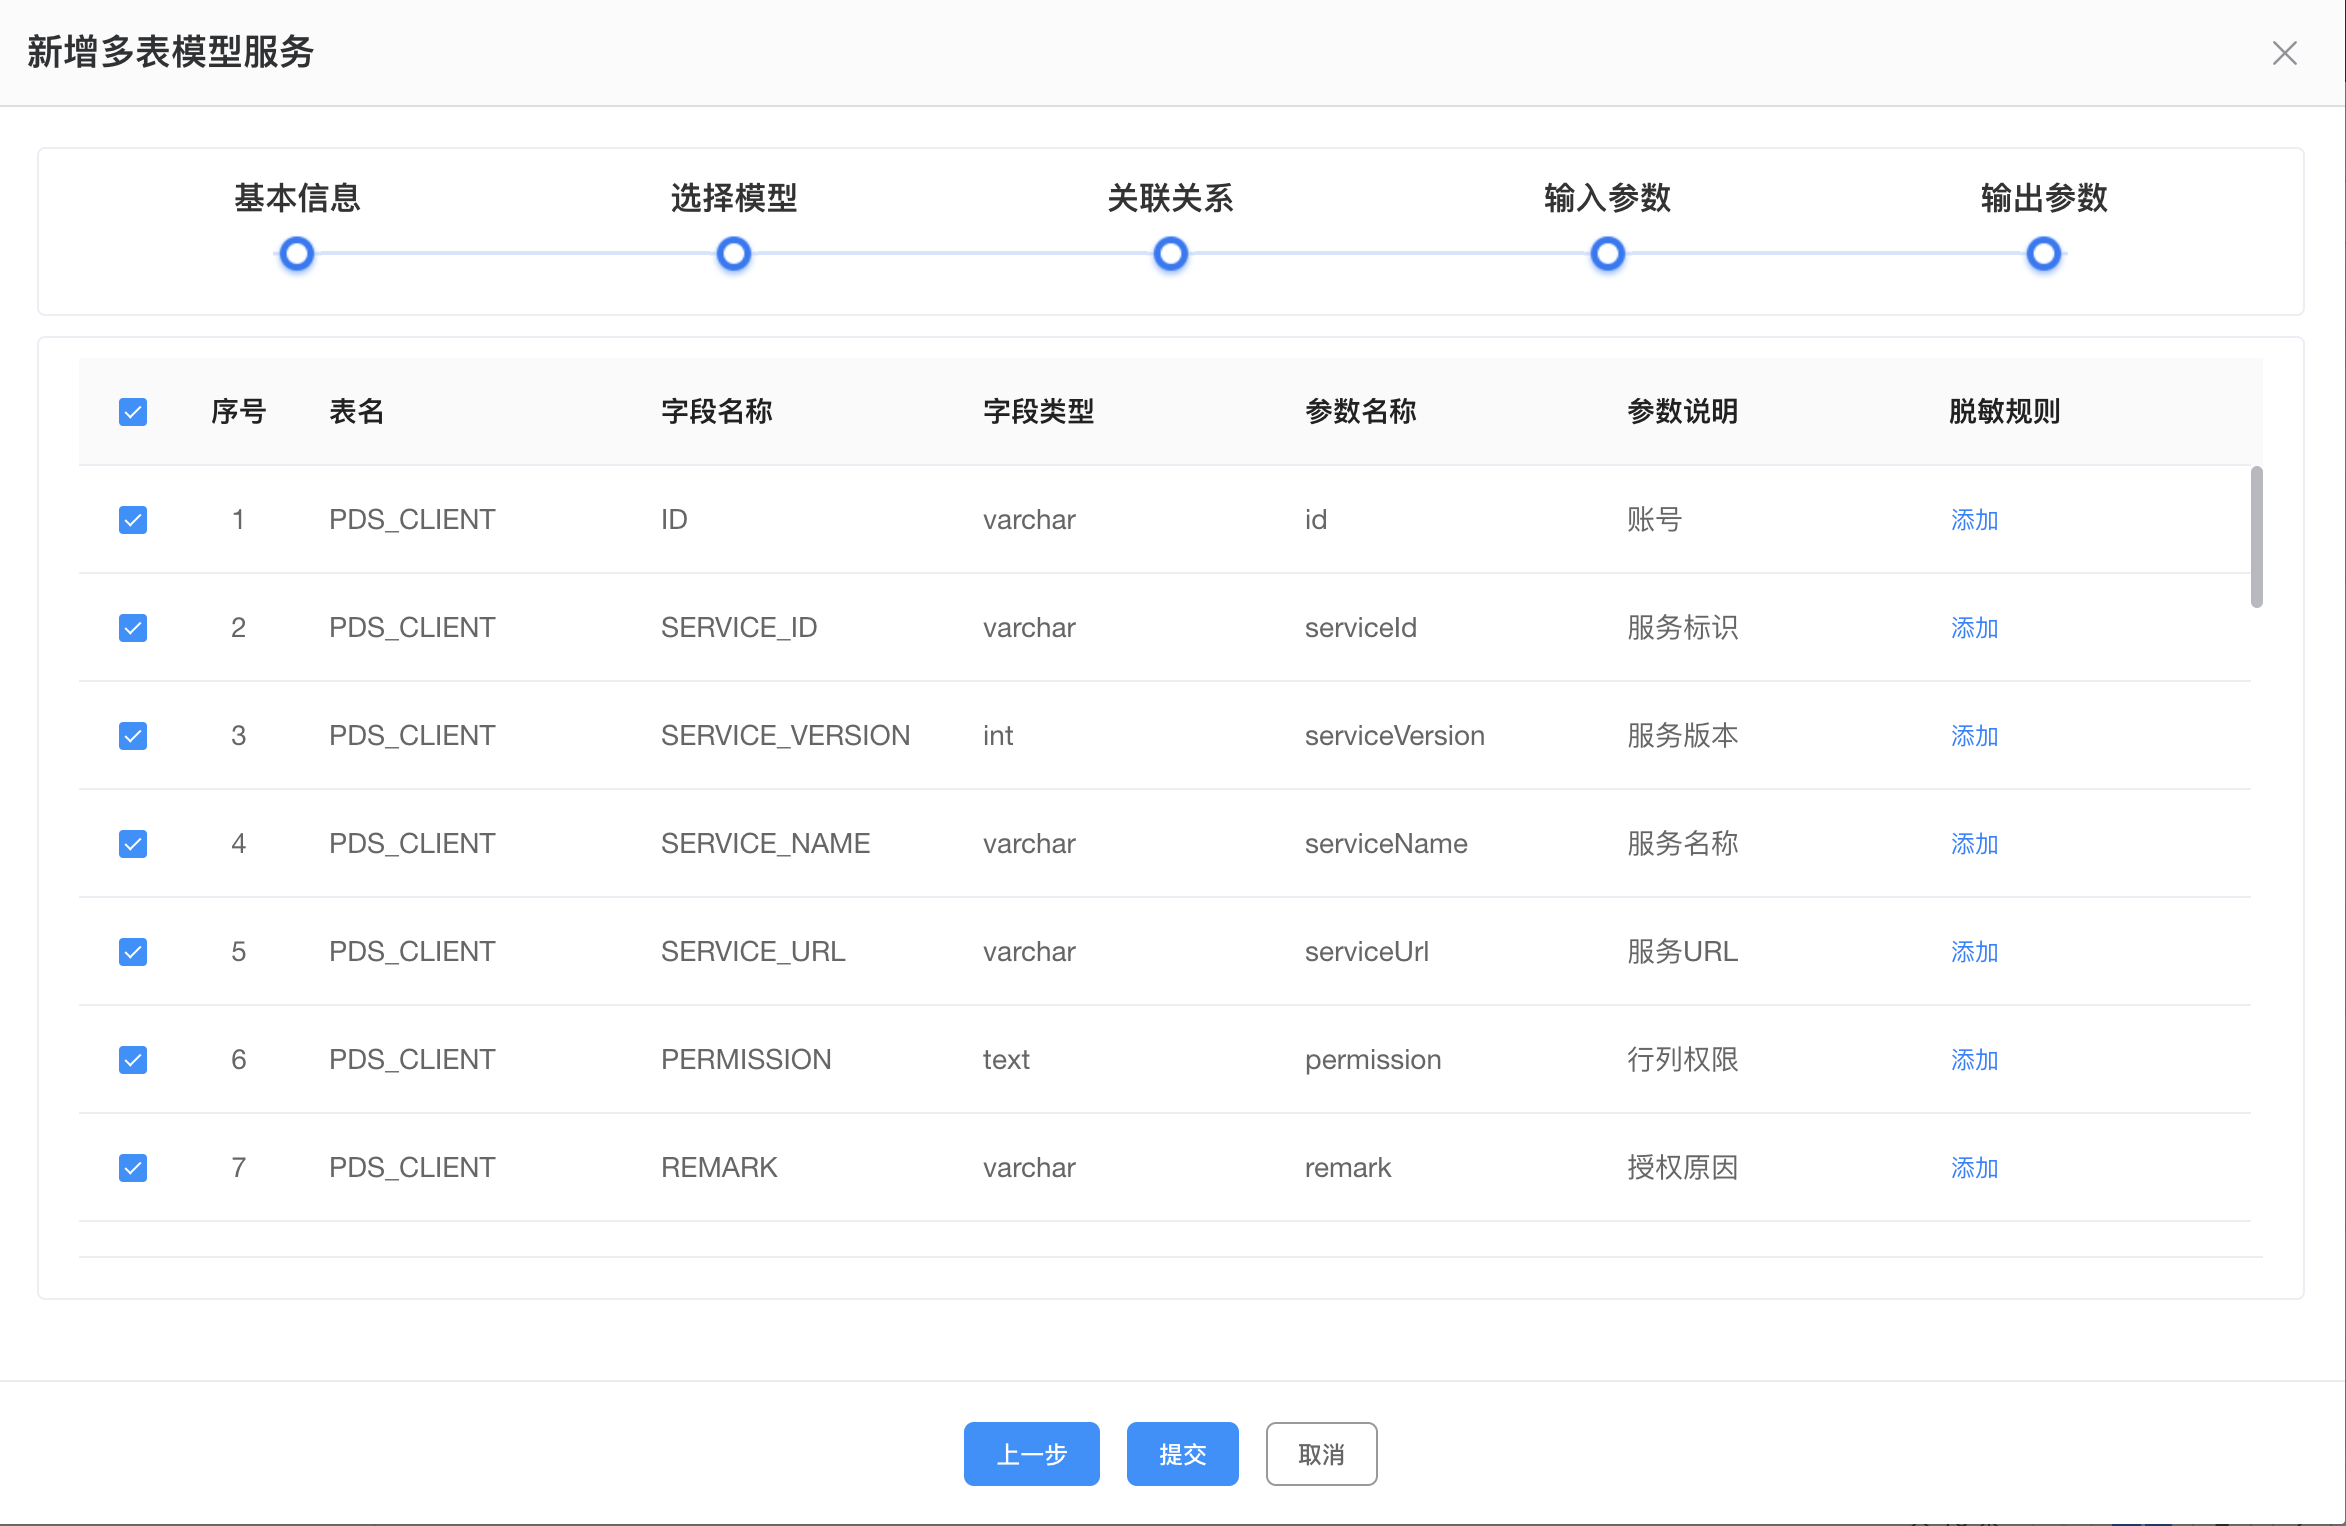Click the 参数名称 column header

(x=1361, y=412)
